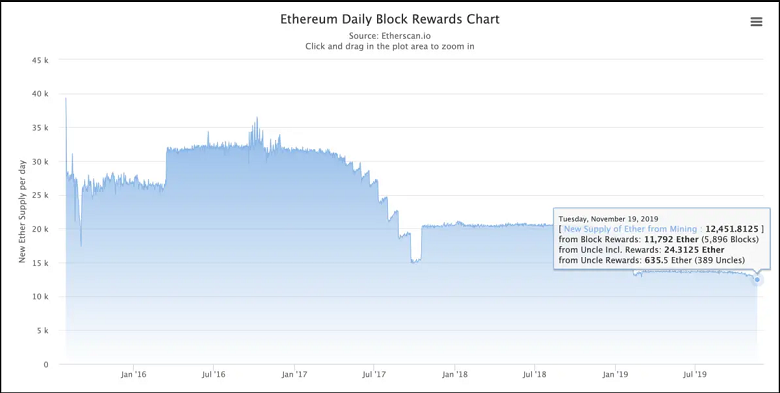Select the Jan '17 x-axis label
780x393 pixels.
tap(294, 374)
